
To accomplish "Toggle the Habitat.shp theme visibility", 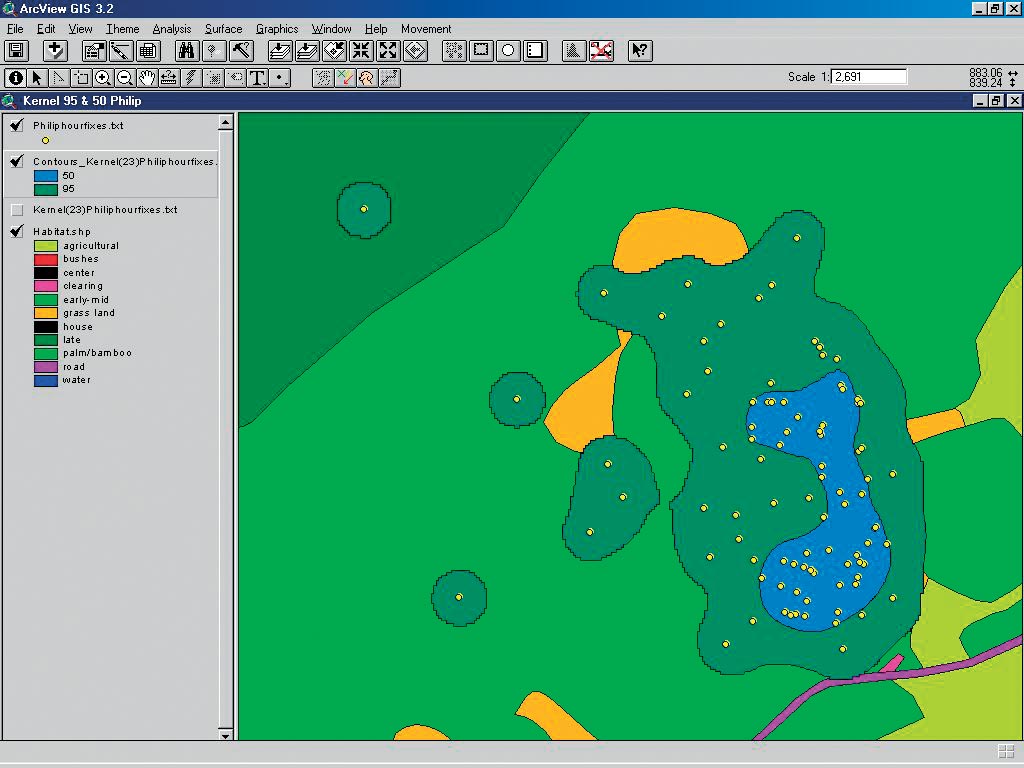I will click(x=17, y=232).
